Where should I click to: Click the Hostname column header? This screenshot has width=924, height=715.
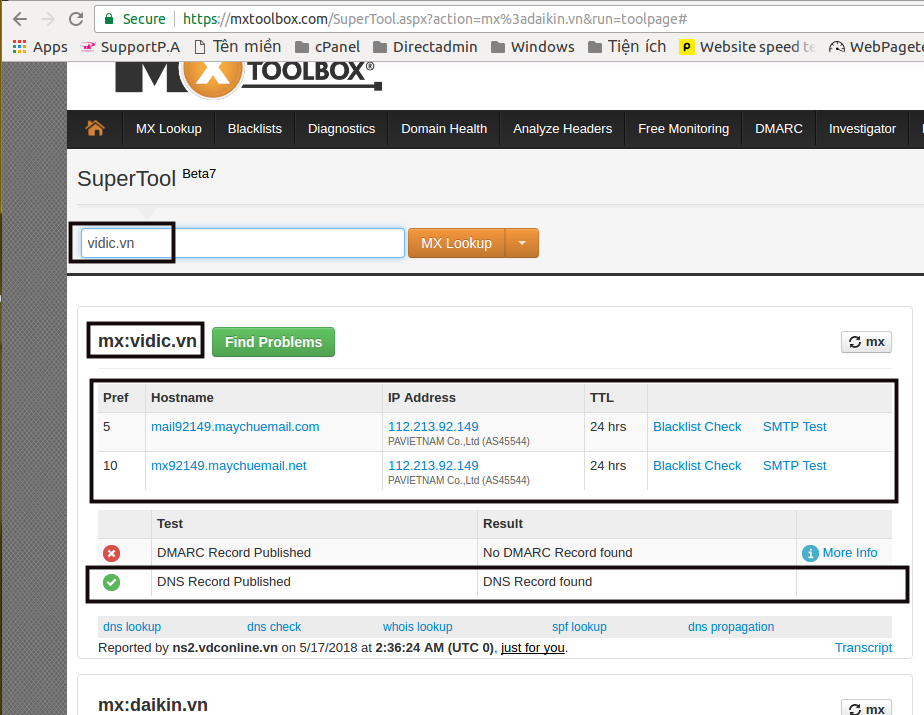(182, 398)
